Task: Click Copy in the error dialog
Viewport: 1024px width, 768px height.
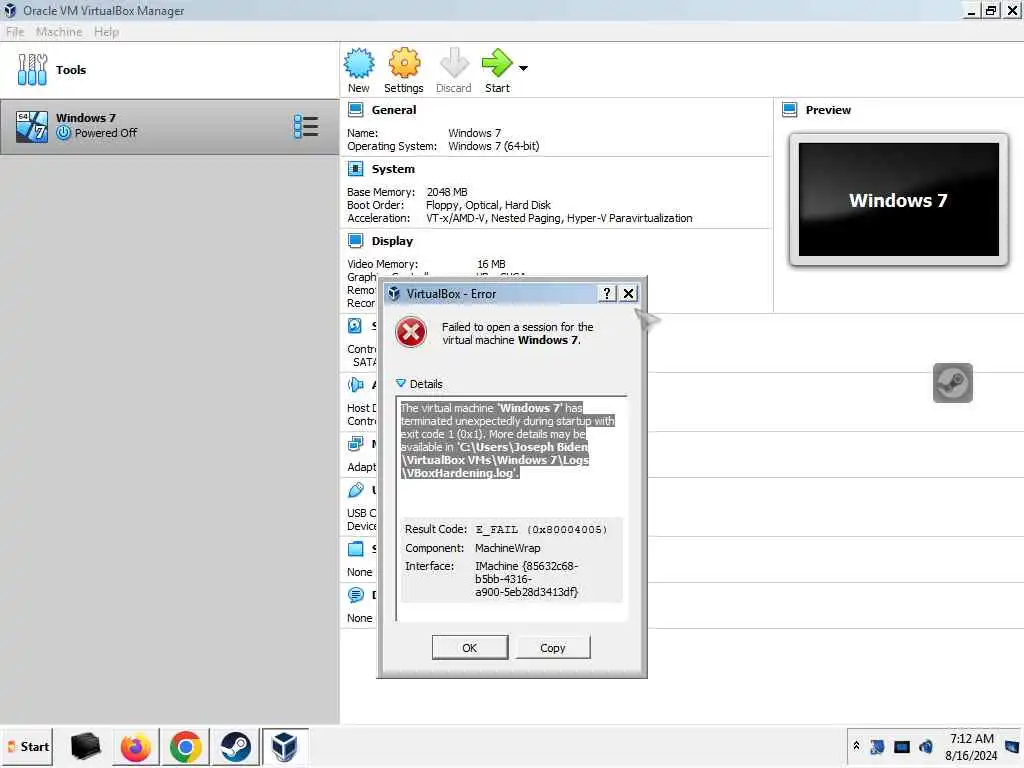Action: coord(553,648)
